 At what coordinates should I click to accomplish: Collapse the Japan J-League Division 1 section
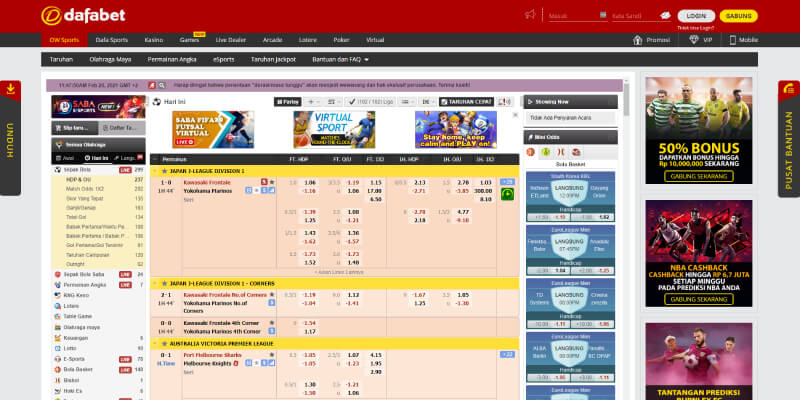(155, 171)
